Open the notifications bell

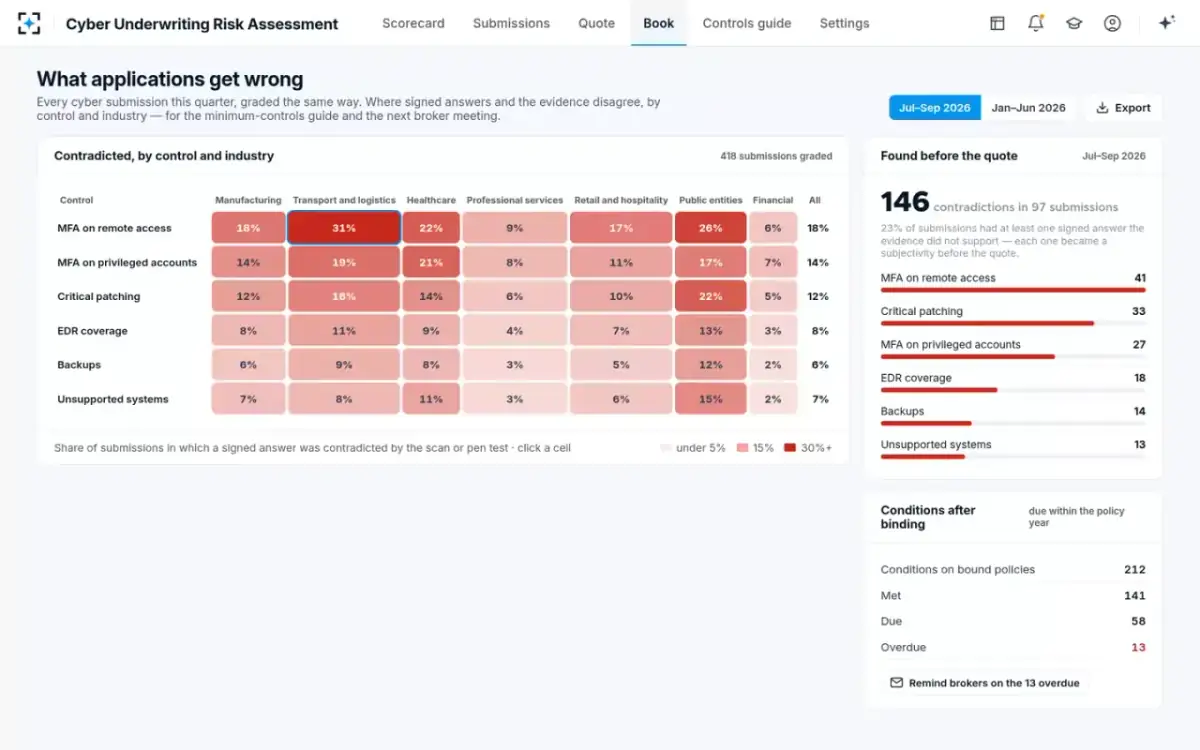1035,23
